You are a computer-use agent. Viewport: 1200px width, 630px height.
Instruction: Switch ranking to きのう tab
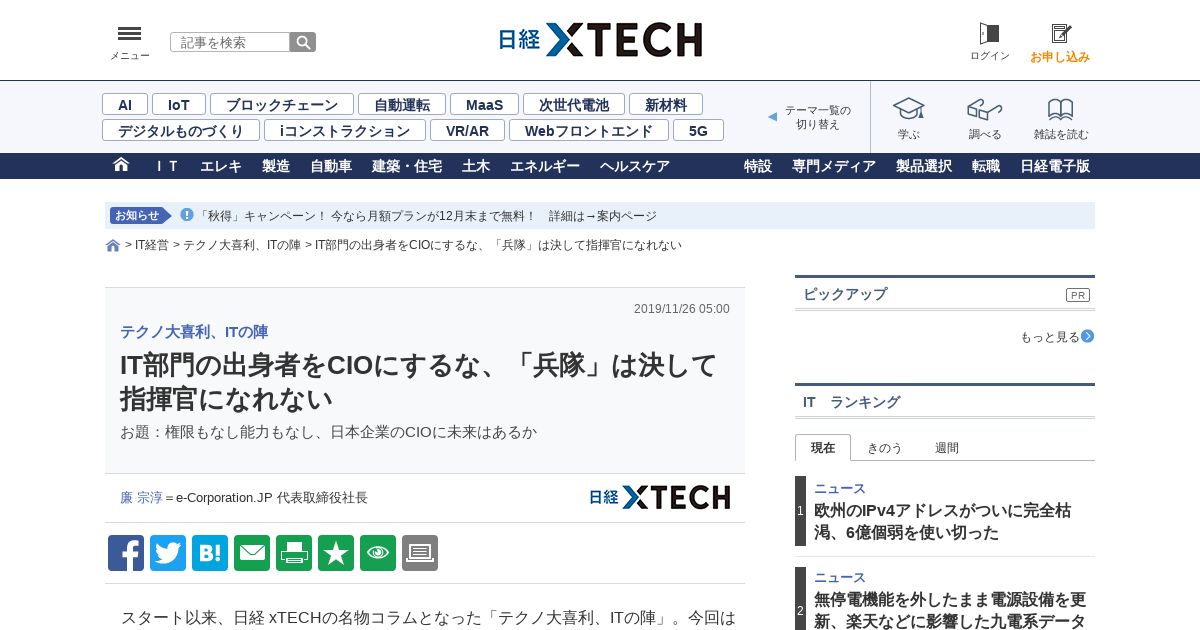(x=884, y=448)
